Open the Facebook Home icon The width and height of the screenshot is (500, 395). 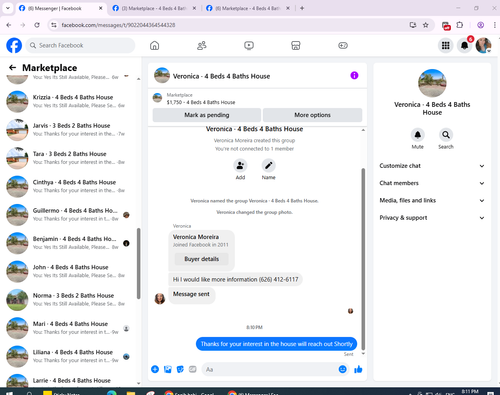point(154,45)
